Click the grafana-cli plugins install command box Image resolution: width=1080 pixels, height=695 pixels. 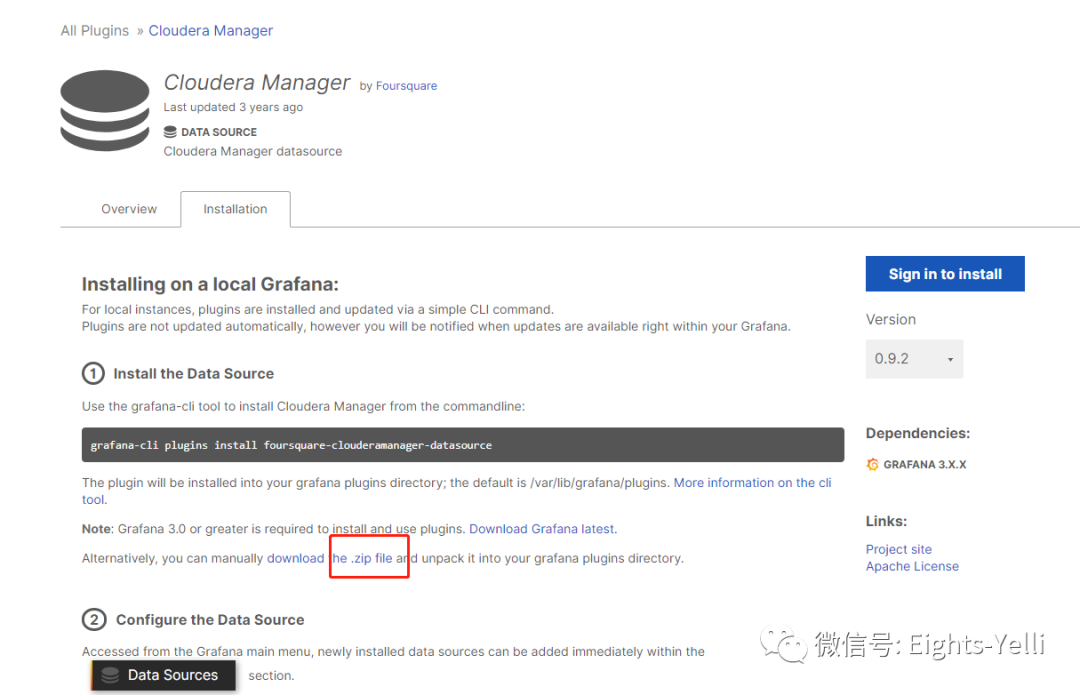(x=463, y=445)
